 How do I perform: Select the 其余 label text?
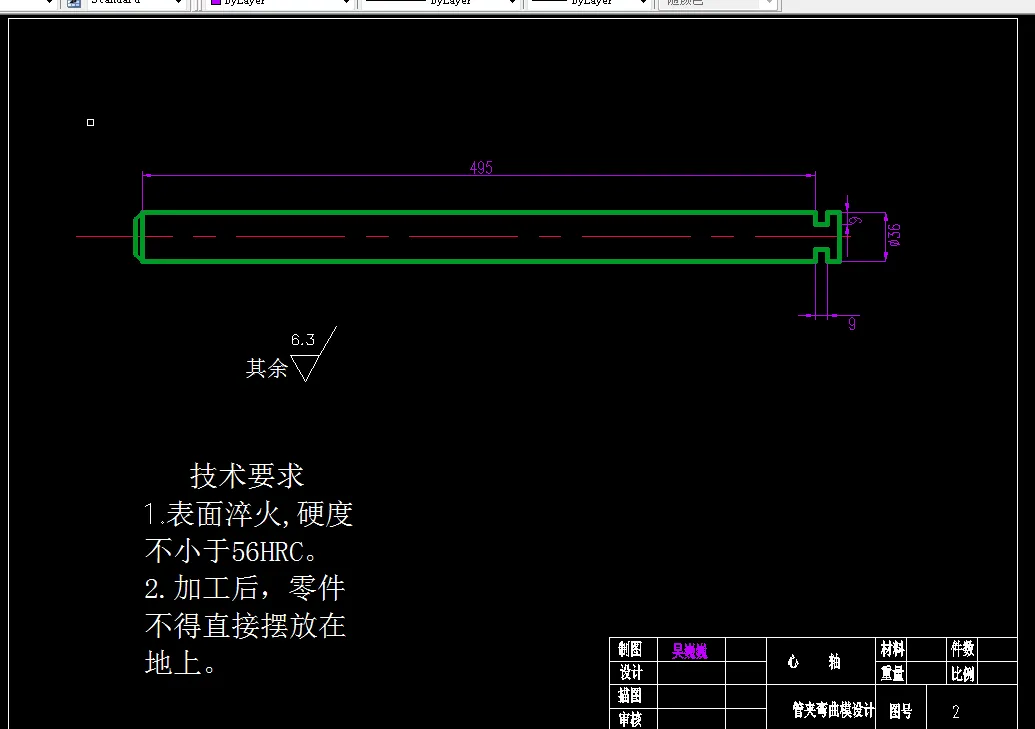point(267,368)
